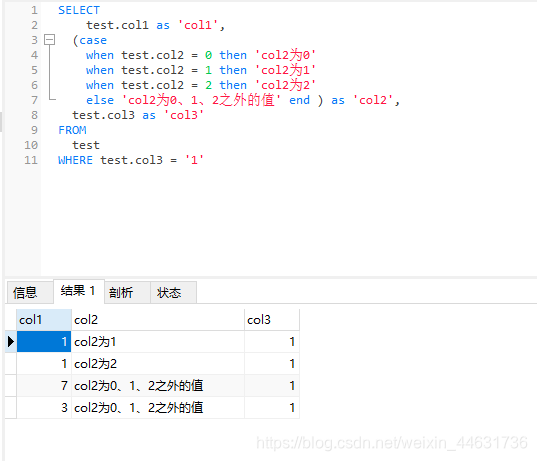Click line number 11 in the gutter

click(31, 160)
